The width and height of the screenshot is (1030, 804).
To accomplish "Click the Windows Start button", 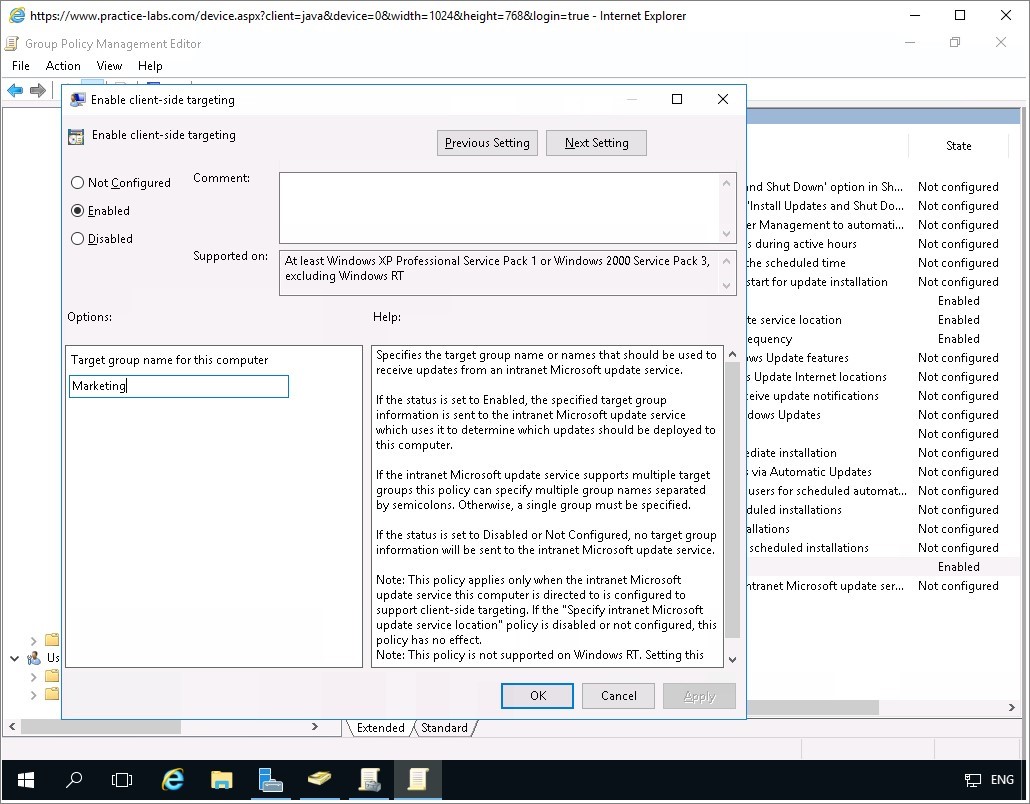I will 25,780.
